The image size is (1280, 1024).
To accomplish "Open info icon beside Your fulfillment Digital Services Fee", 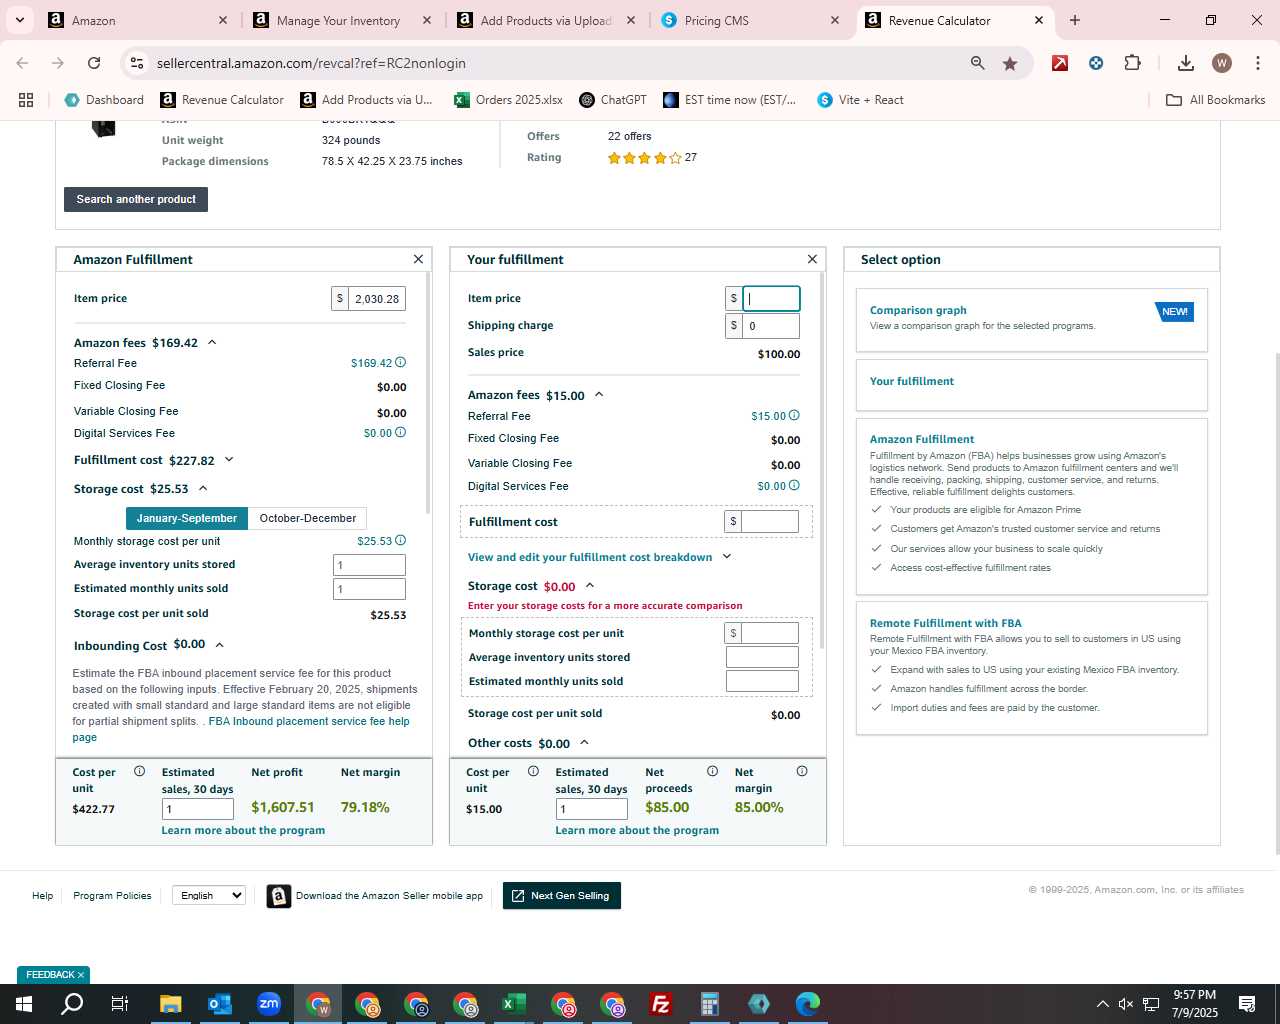I will (x=794, y=486).
